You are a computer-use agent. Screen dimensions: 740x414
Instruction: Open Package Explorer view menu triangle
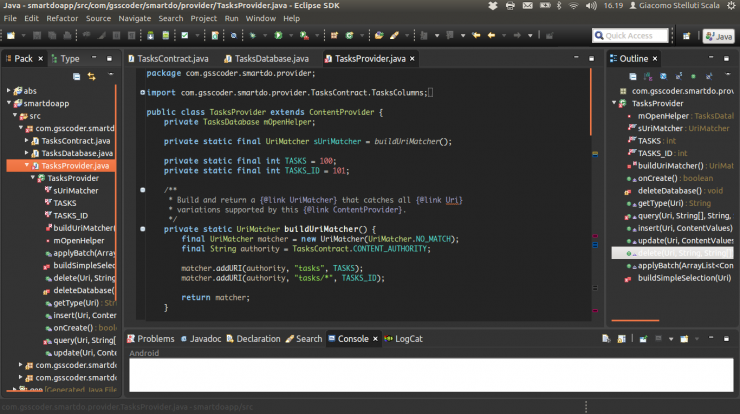[111, 74]
